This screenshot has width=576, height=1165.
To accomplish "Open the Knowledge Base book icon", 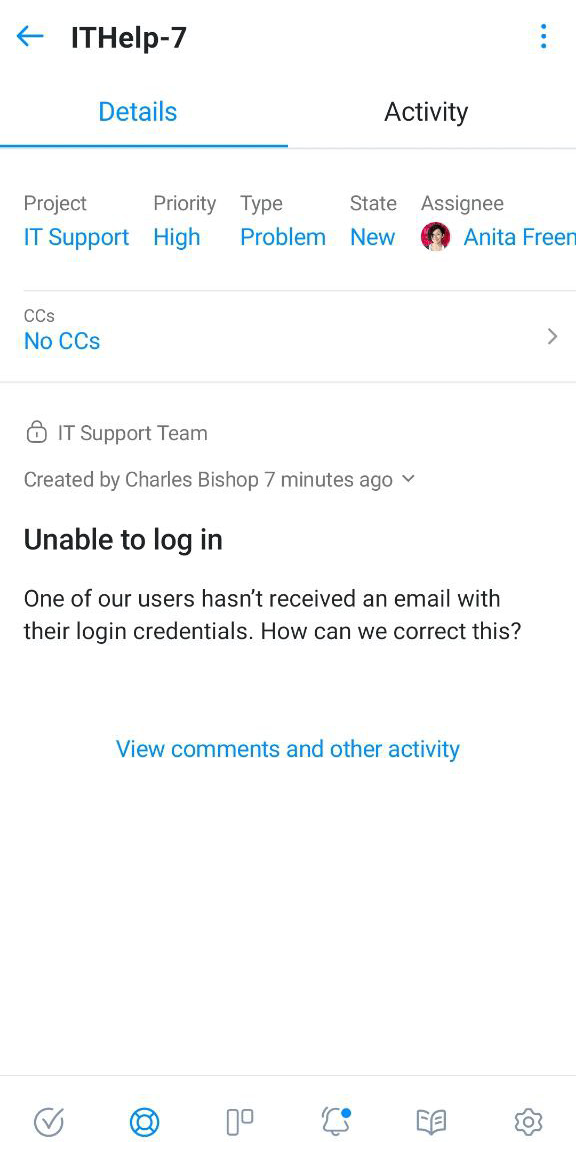I will click(x=431, y=1122).
